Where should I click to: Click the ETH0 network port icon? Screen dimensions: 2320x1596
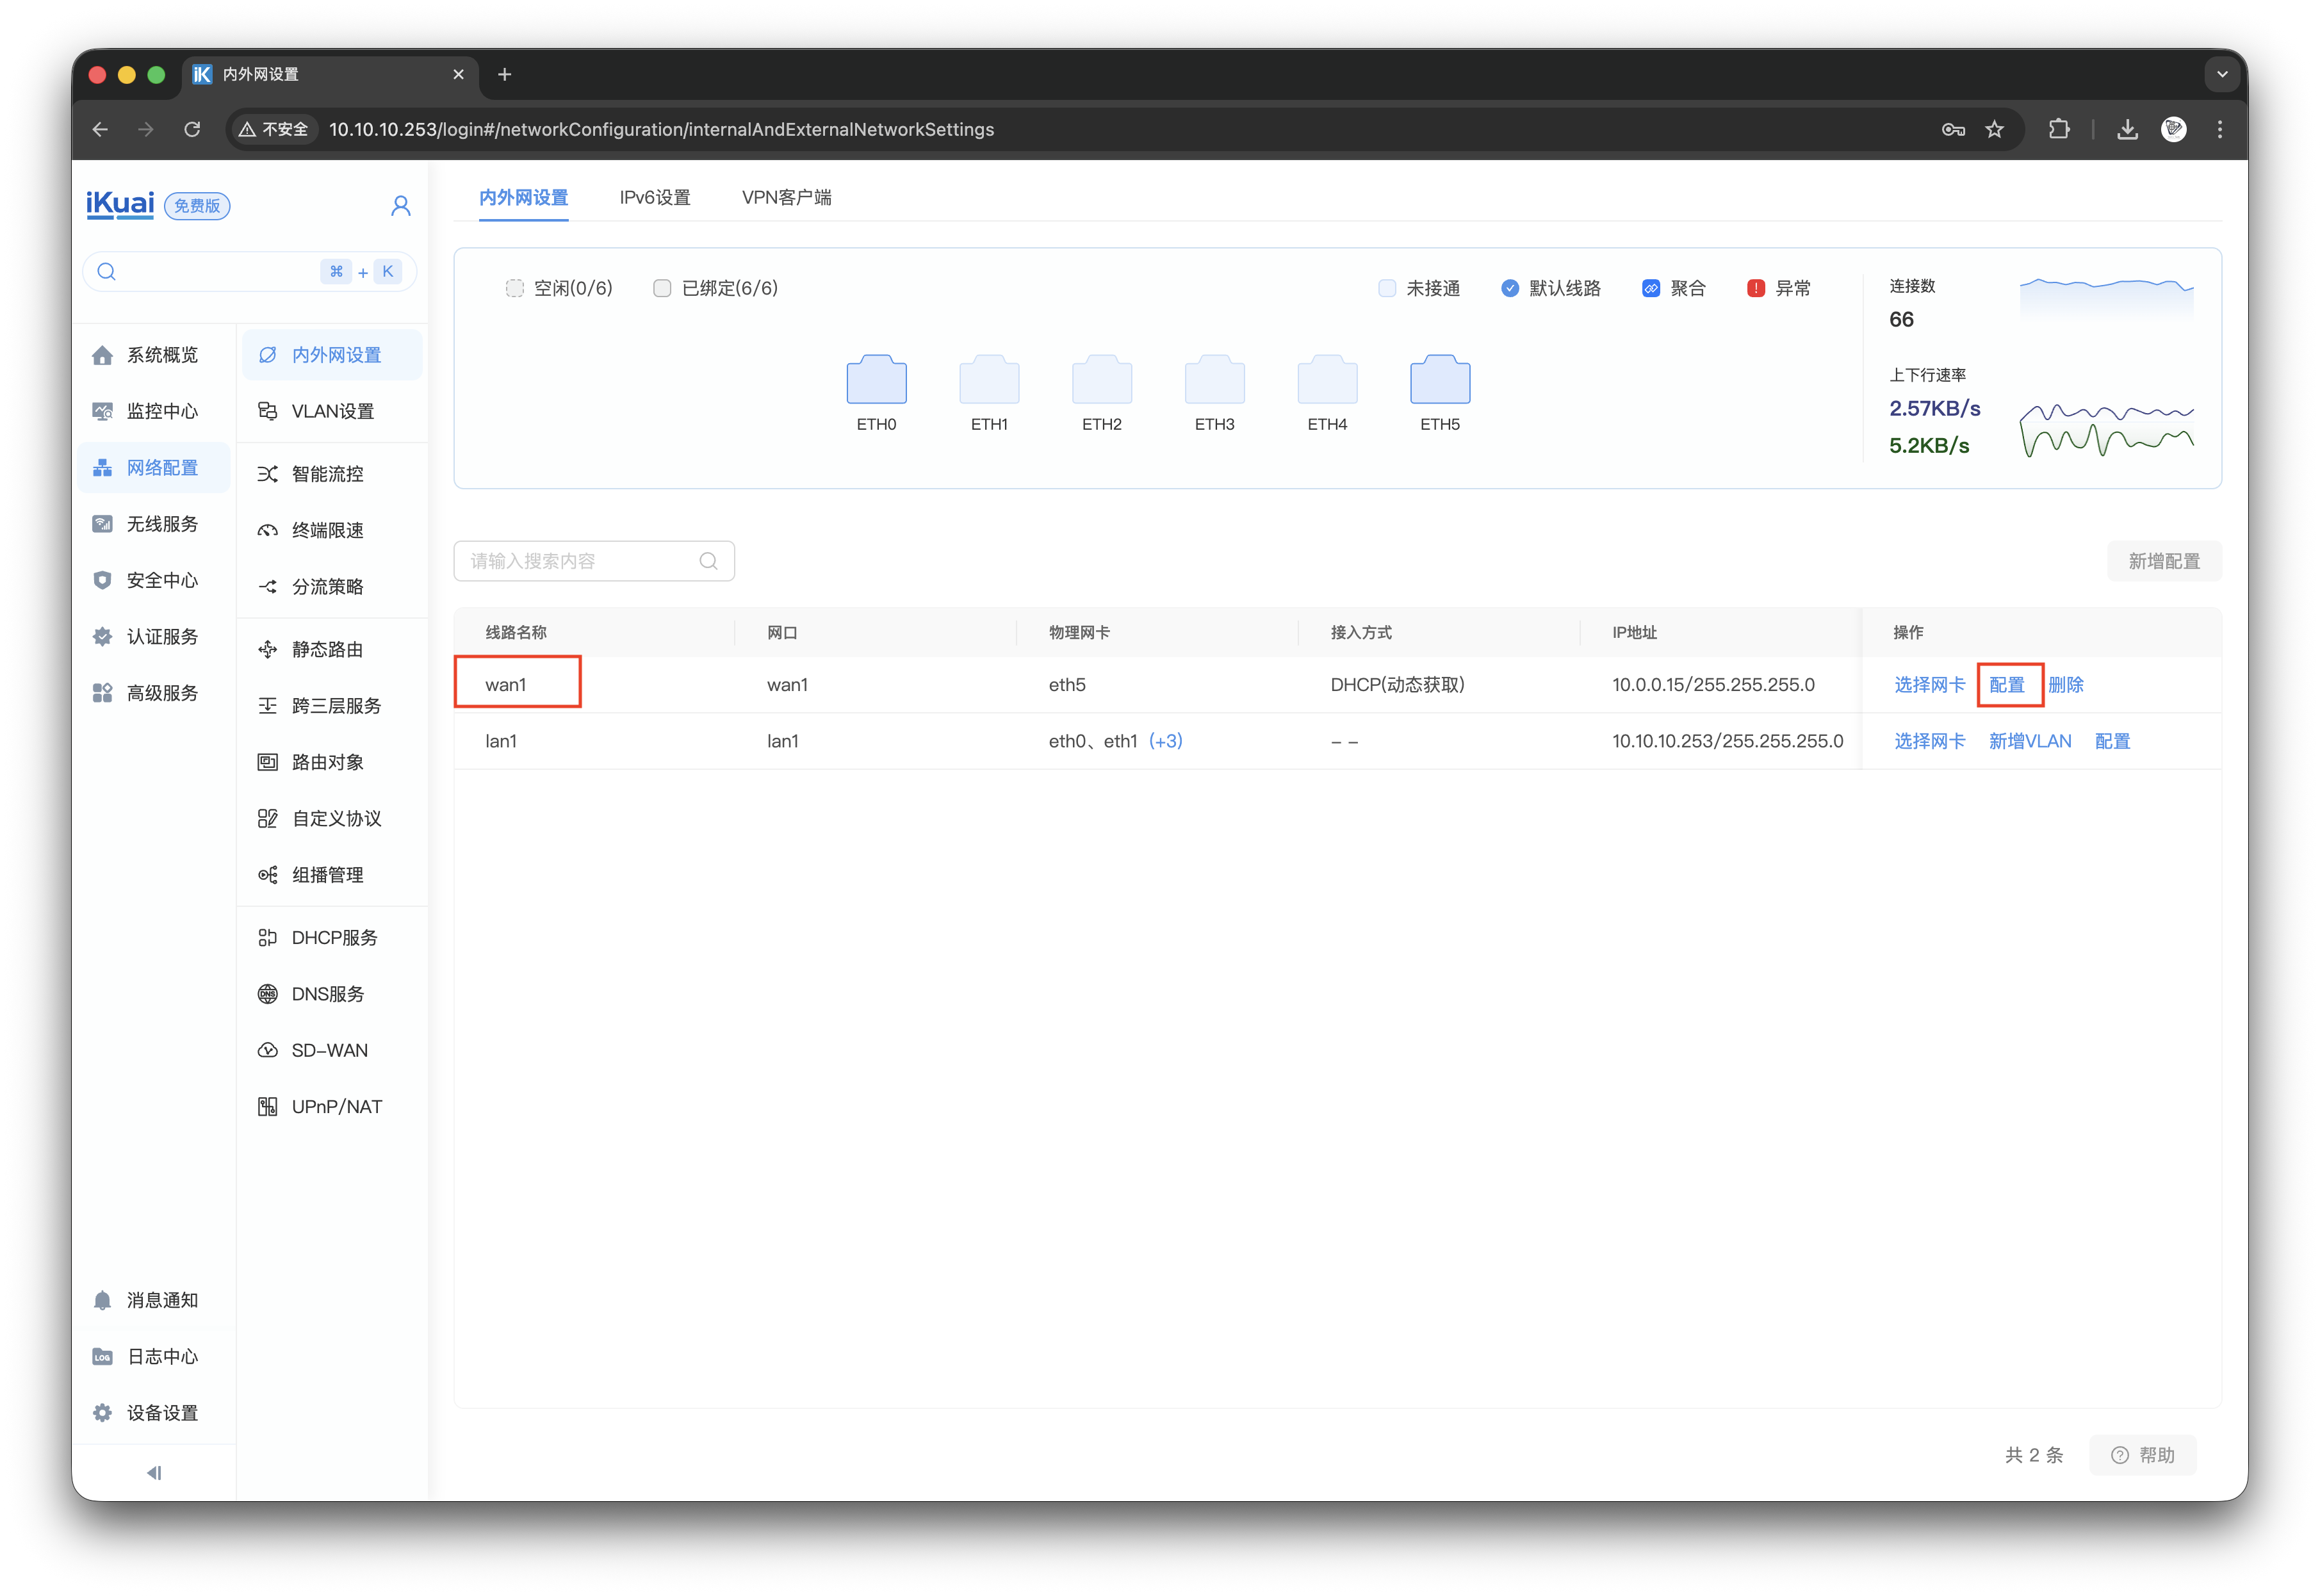[x=876, y=380]
